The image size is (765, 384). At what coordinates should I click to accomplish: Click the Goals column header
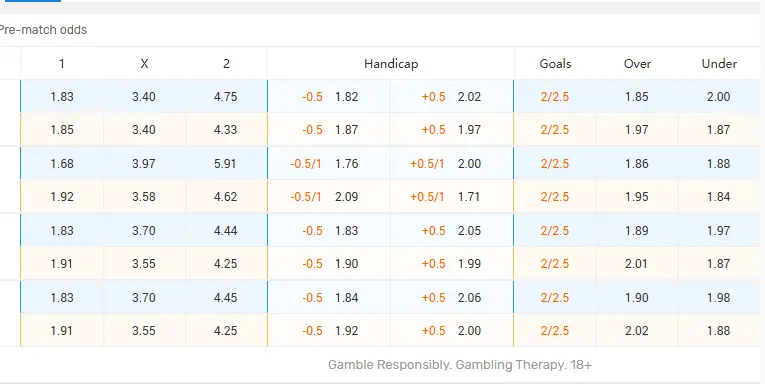[555, 64]
